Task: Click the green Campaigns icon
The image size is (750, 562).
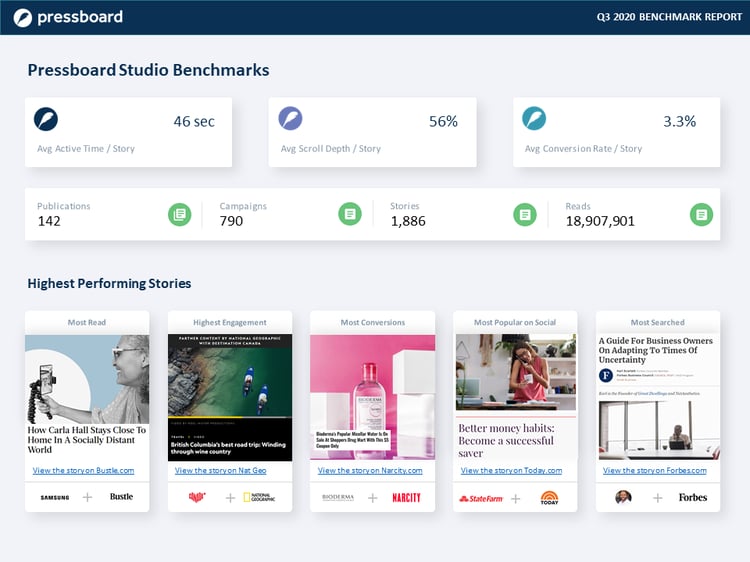Action: click(350, 214)
